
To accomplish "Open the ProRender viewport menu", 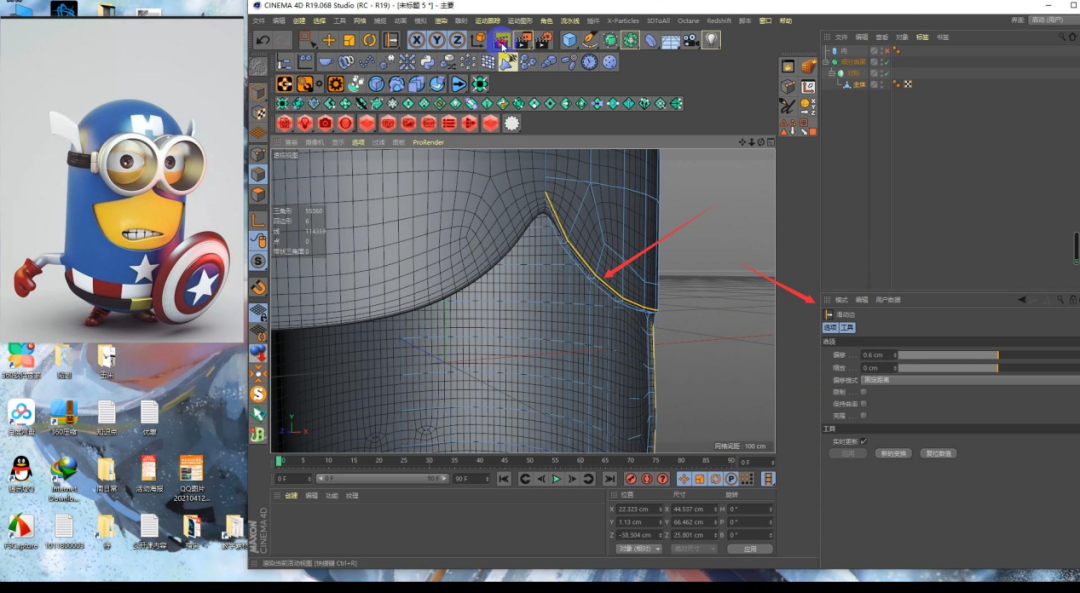I will pos(428,143).
